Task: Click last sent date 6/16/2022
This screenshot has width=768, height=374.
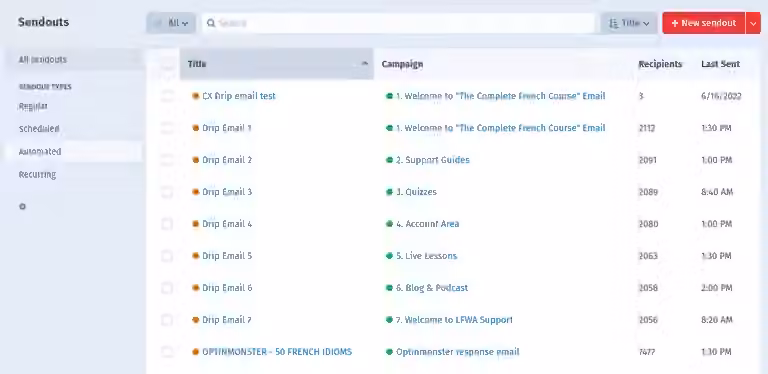Action: tap(721, 96)
